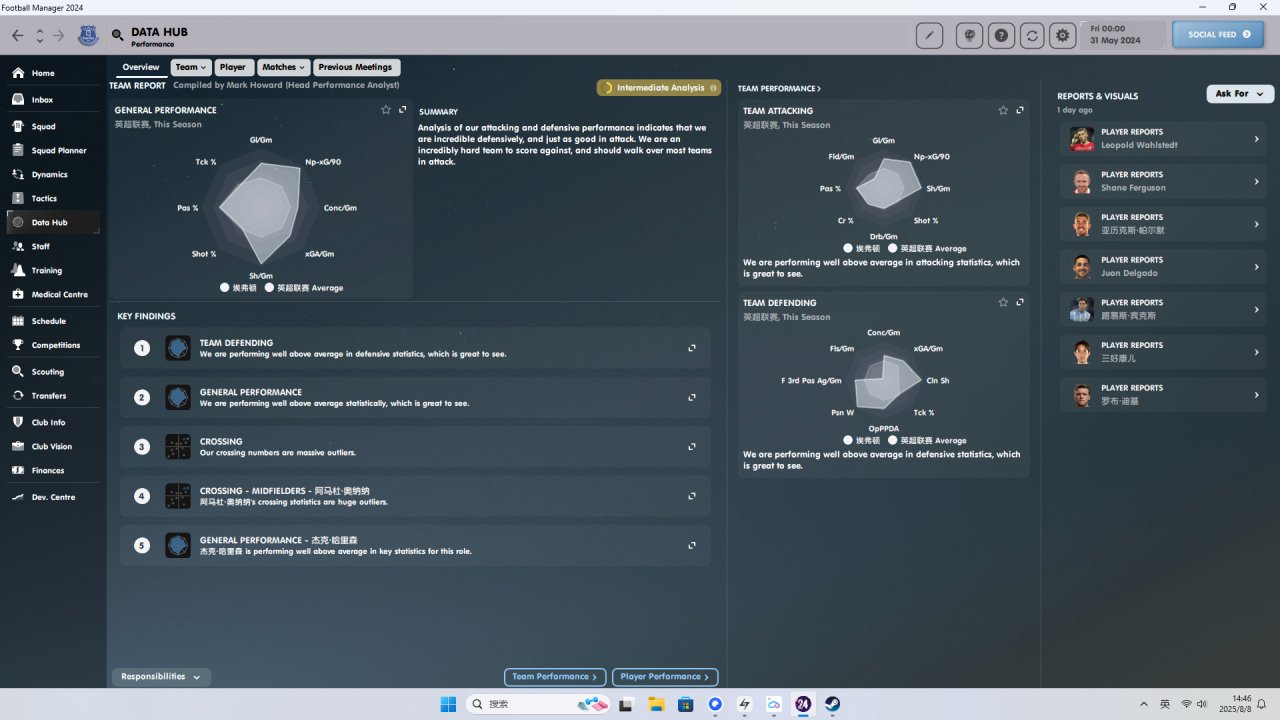
Task: Click the head icon left of help
Action: click(969, 35)
